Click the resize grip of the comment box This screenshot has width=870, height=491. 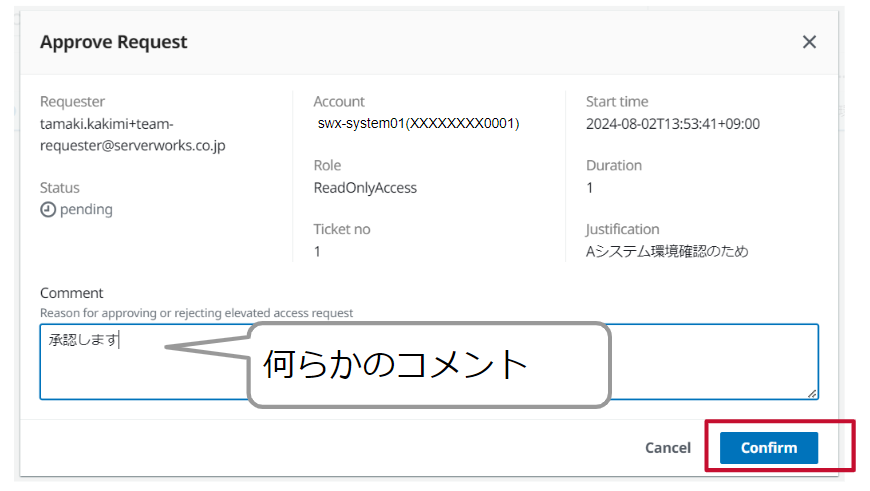click(x=812, y=393)
